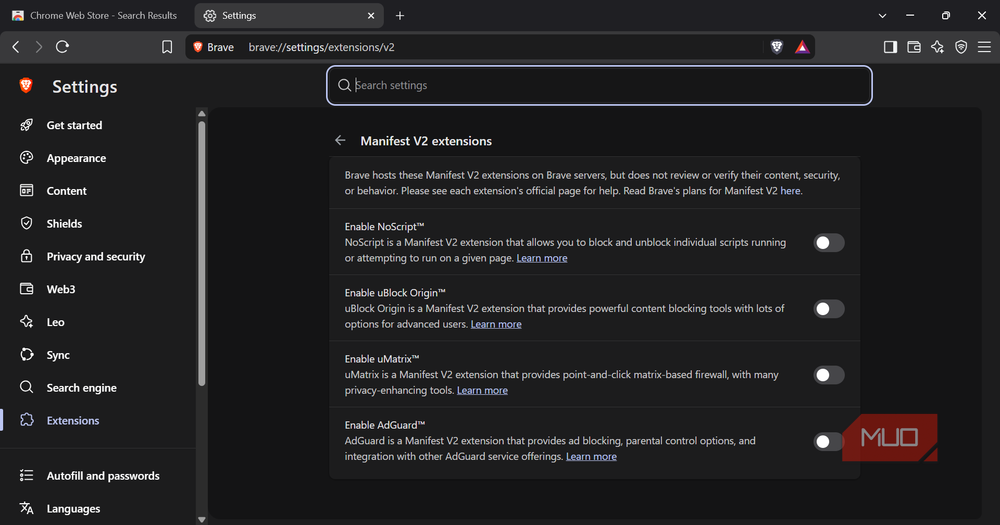The height and width of the screenshot is (525, 1000).
Task: Click the wallet icon for Web3
Action: [26, 289]
